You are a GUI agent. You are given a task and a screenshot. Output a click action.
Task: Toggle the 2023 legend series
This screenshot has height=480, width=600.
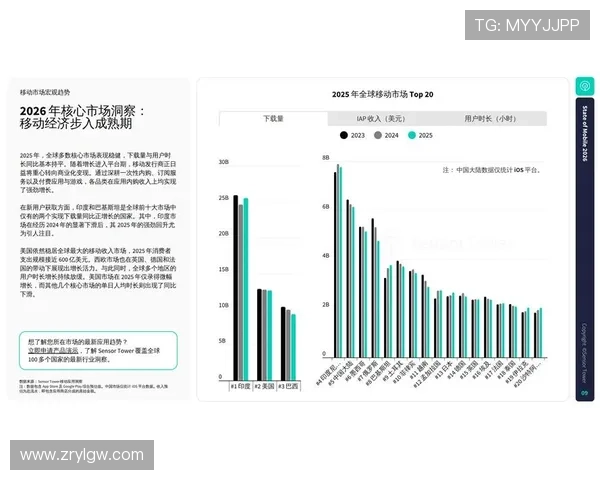(x=352, y=135)
